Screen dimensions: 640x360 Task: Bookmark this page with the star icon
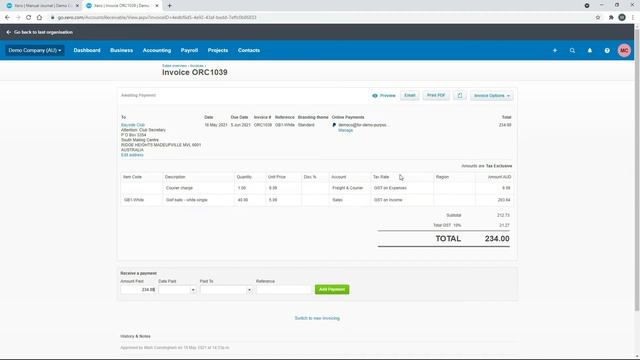[598, 18]
